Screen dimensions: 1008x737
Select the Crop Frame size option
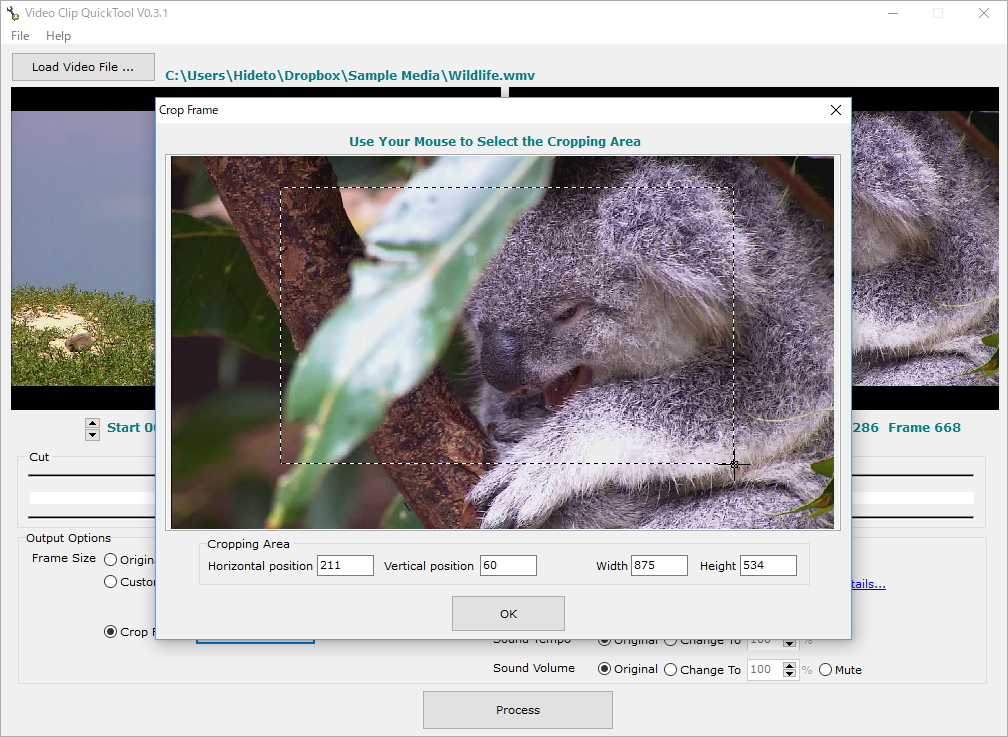pos(111,632)
